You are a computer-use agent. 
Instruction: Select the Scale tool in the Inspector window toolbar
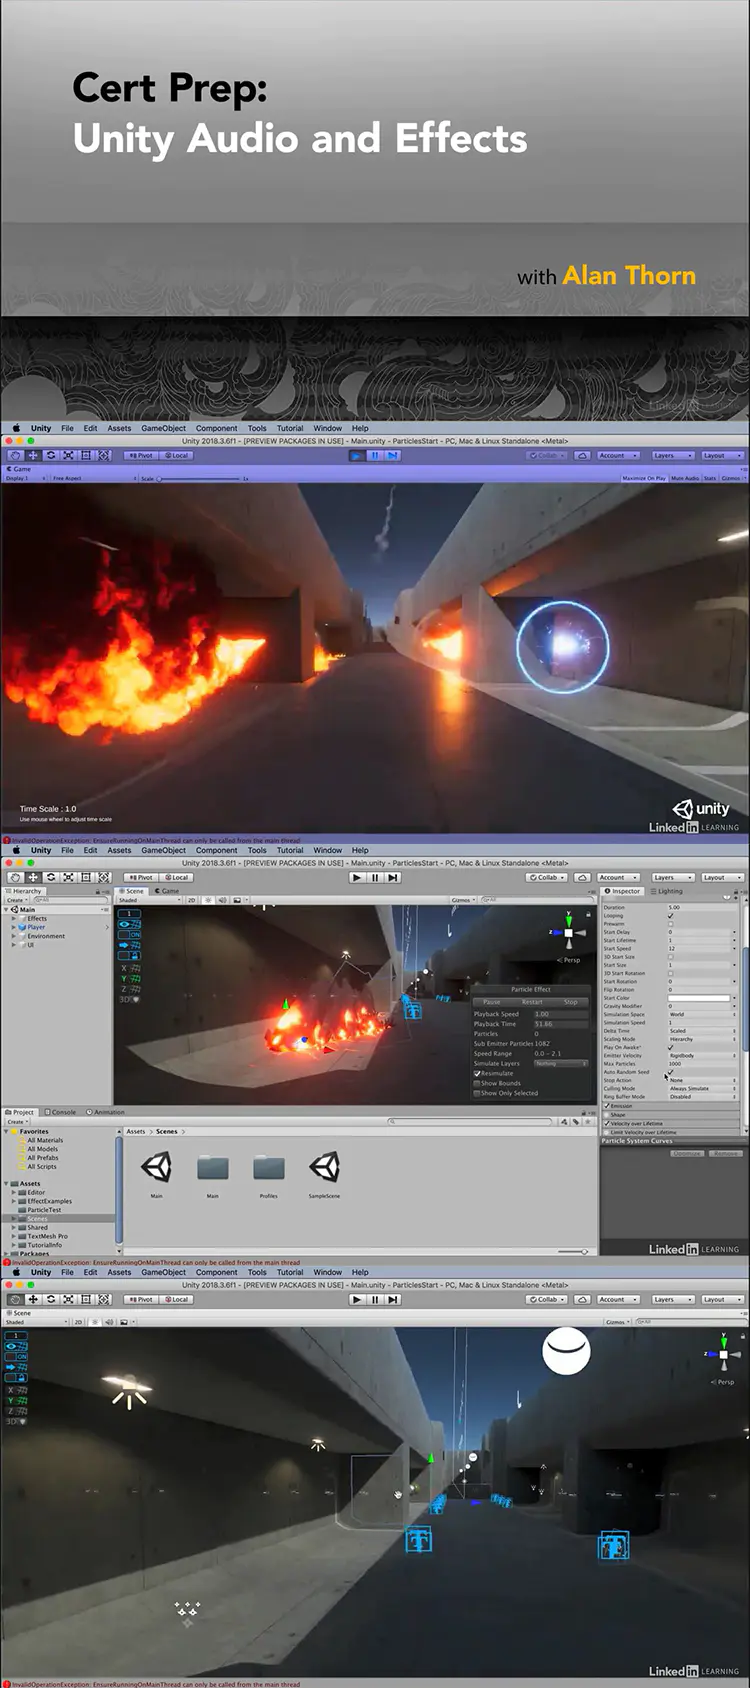pos(69,877)
